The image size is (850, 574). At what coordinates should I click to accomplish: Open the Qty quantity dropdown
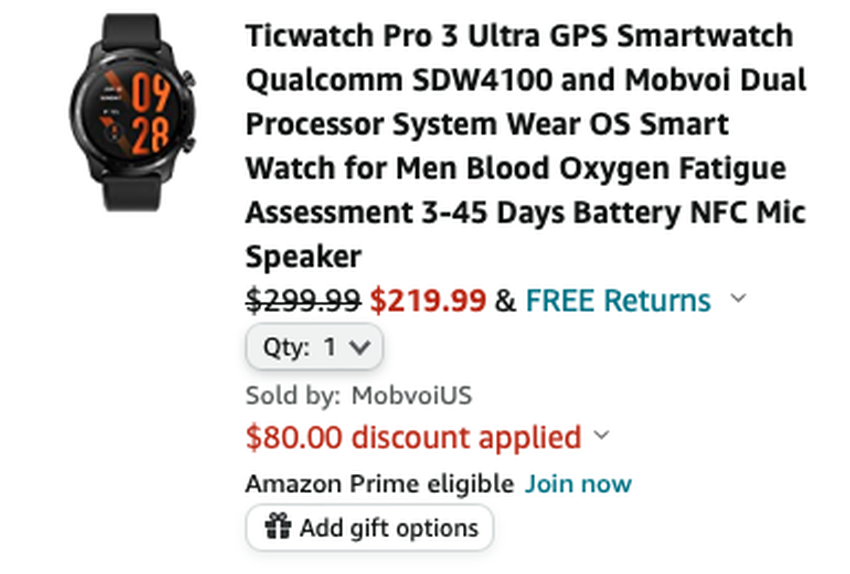(315, 348)
